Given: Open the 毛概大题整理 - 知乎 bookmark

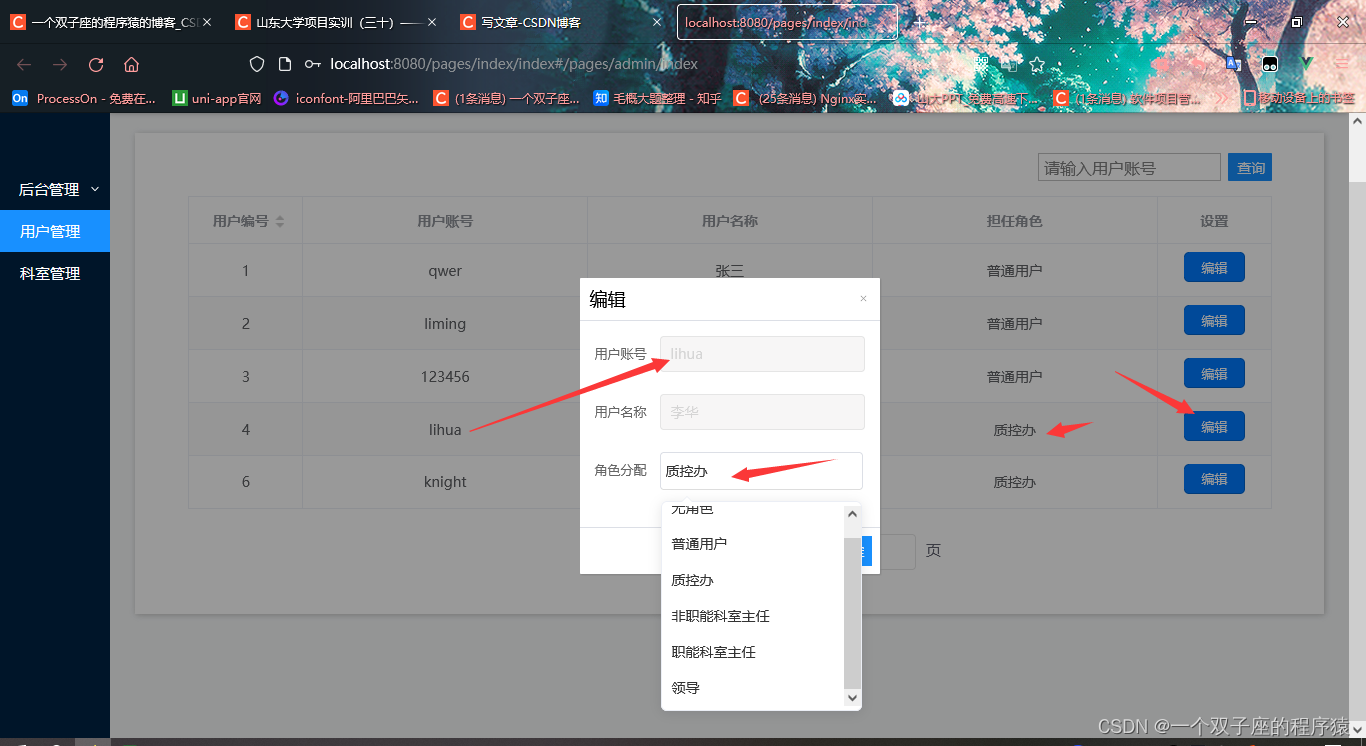Looking at the screenshot, I should click(x=657, y=98).
